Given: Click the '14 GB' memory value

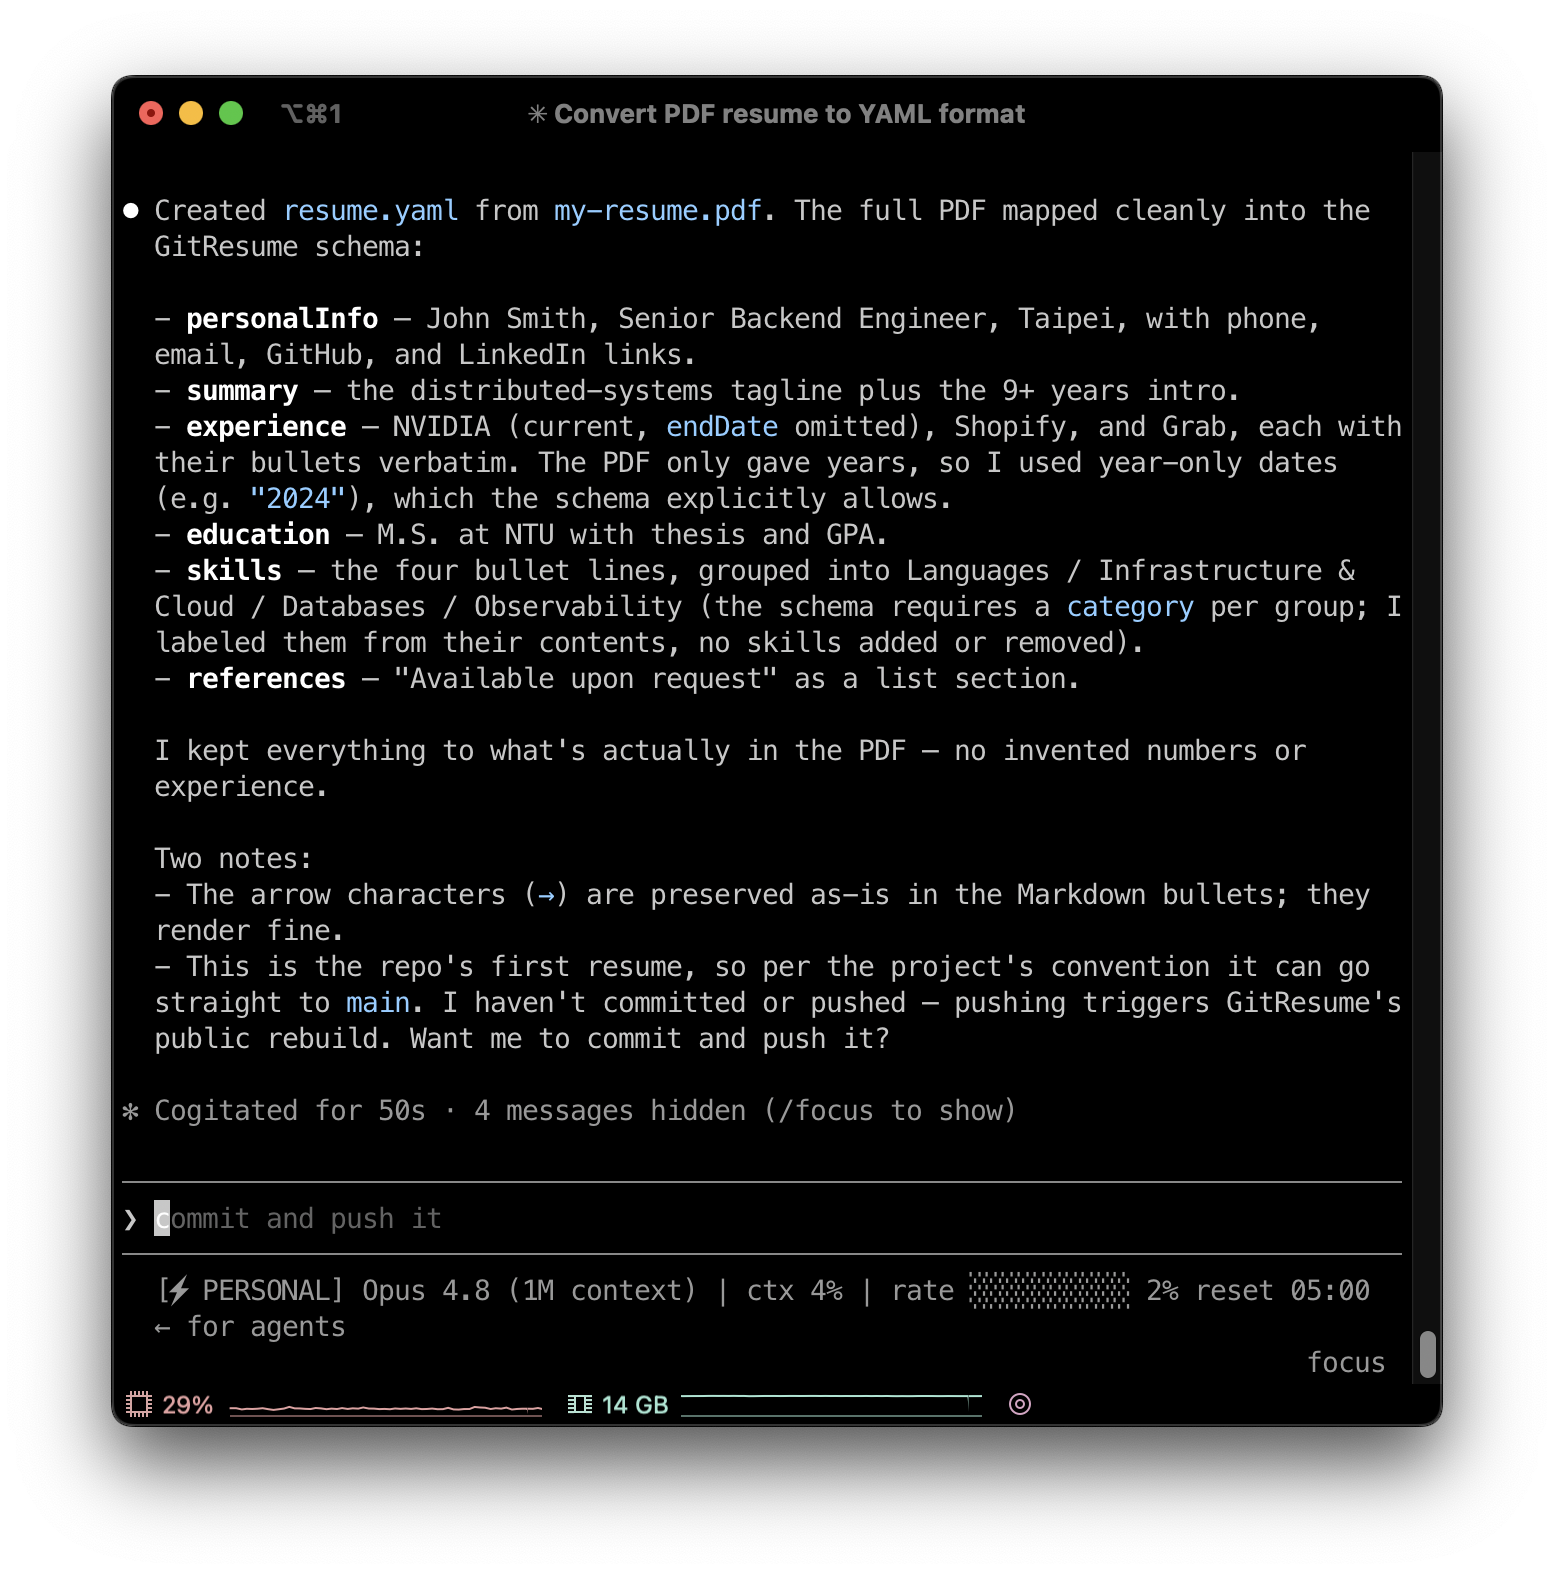Looking at the screenshot, I should (635, 1405).
